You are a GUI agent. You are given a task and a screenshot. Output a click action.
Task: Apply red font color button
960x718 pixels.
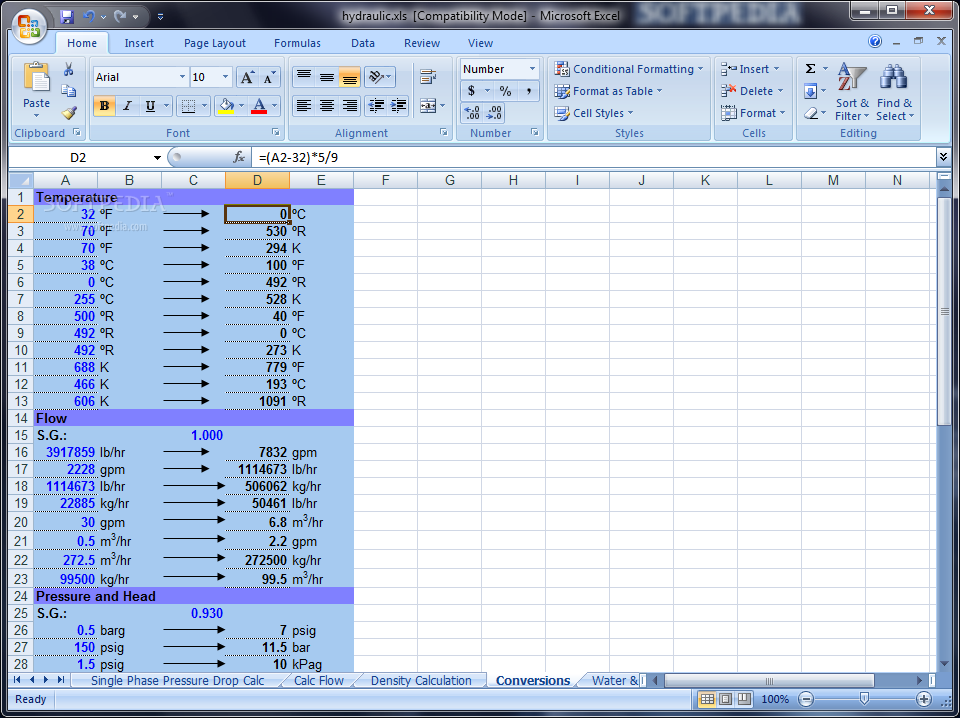click(259, 106)
